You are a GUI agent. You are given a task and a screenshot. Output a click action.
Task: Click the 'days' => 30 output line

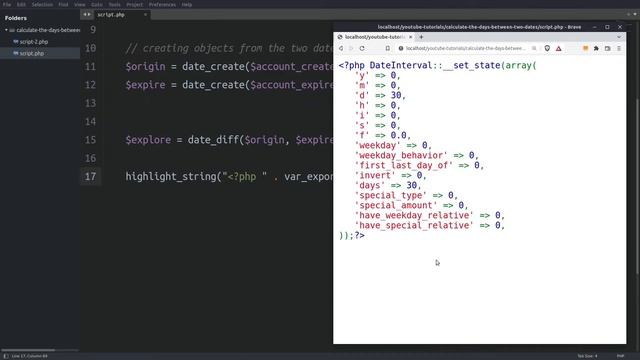(387, 185)
